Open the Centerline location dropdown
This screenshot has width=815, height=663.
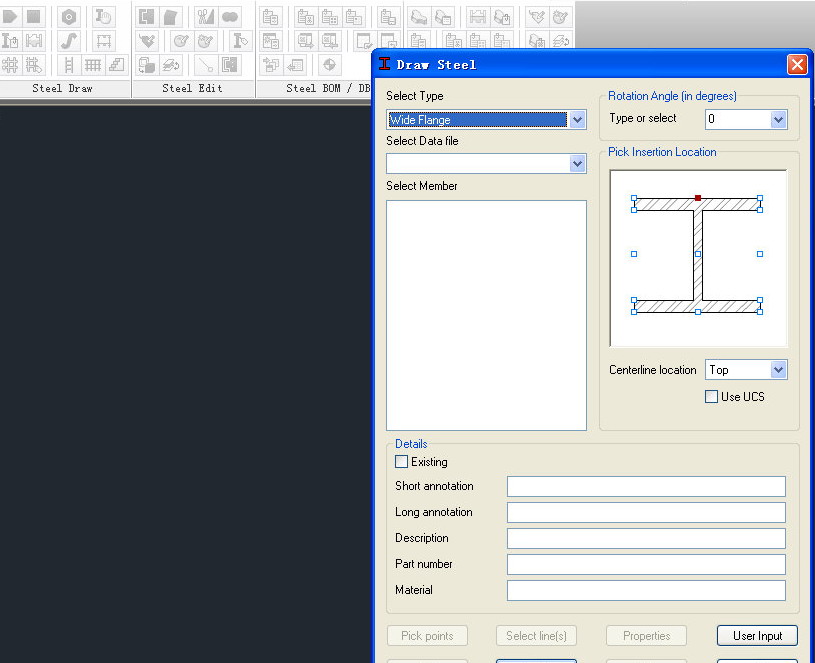pyautogui.click(x=778, y=370)
